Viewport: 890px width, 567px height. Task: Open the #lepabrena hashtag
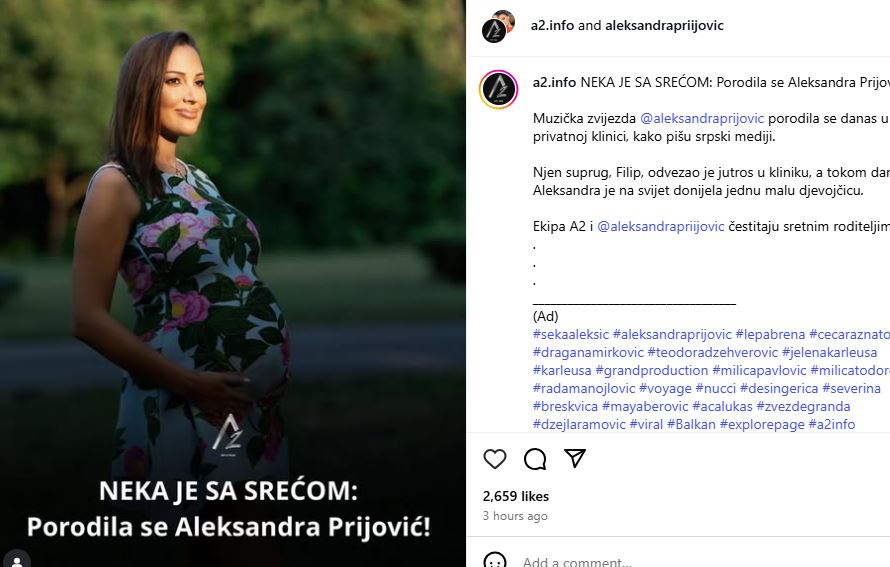point(770,334)
